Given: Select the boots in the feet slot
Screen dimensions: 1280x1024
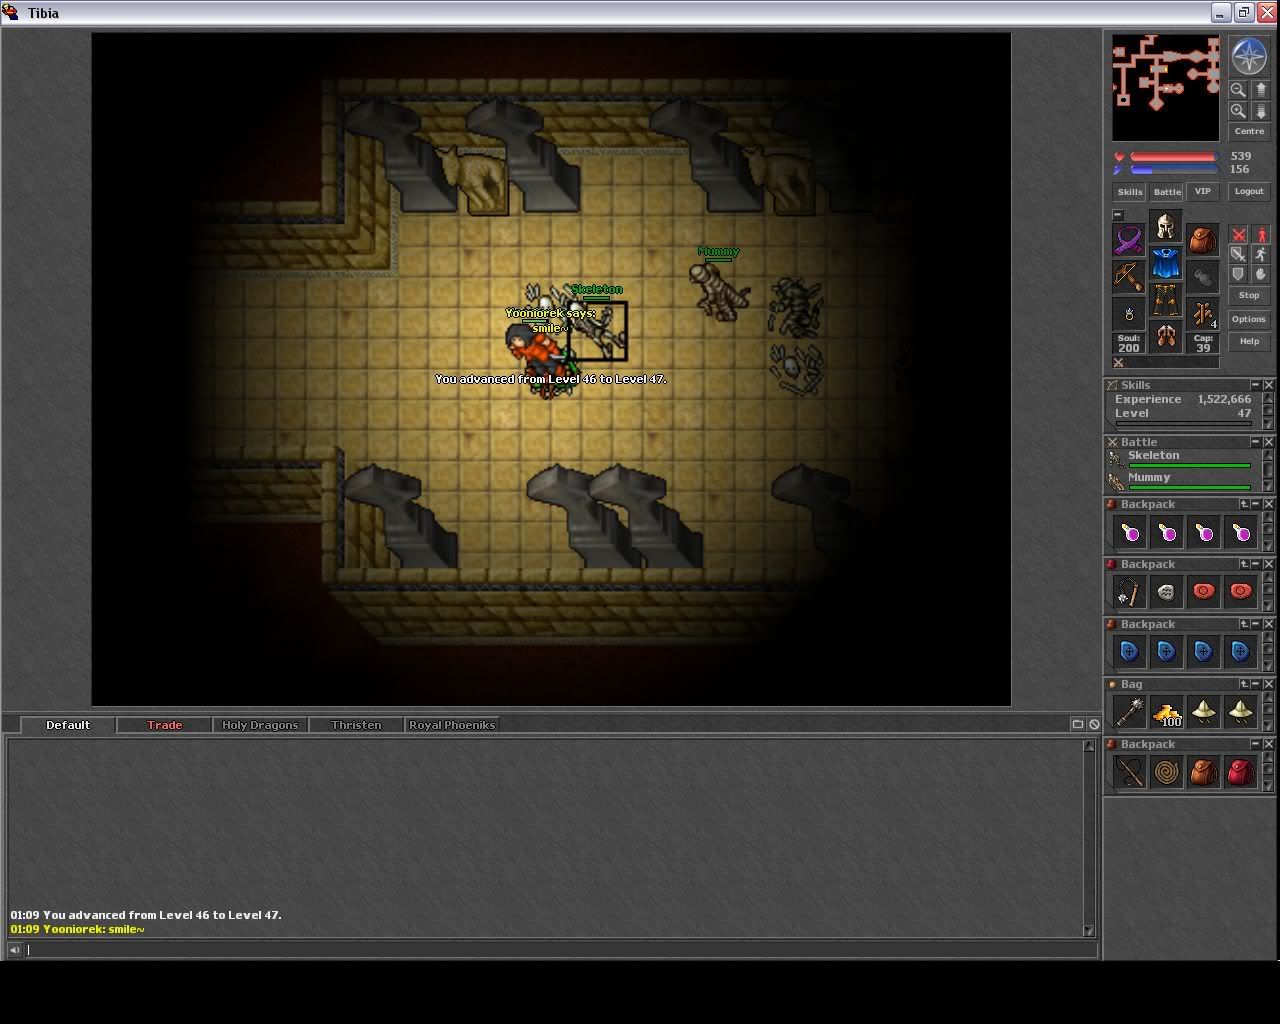Looking at the screenshot, I should point(1166,337).
